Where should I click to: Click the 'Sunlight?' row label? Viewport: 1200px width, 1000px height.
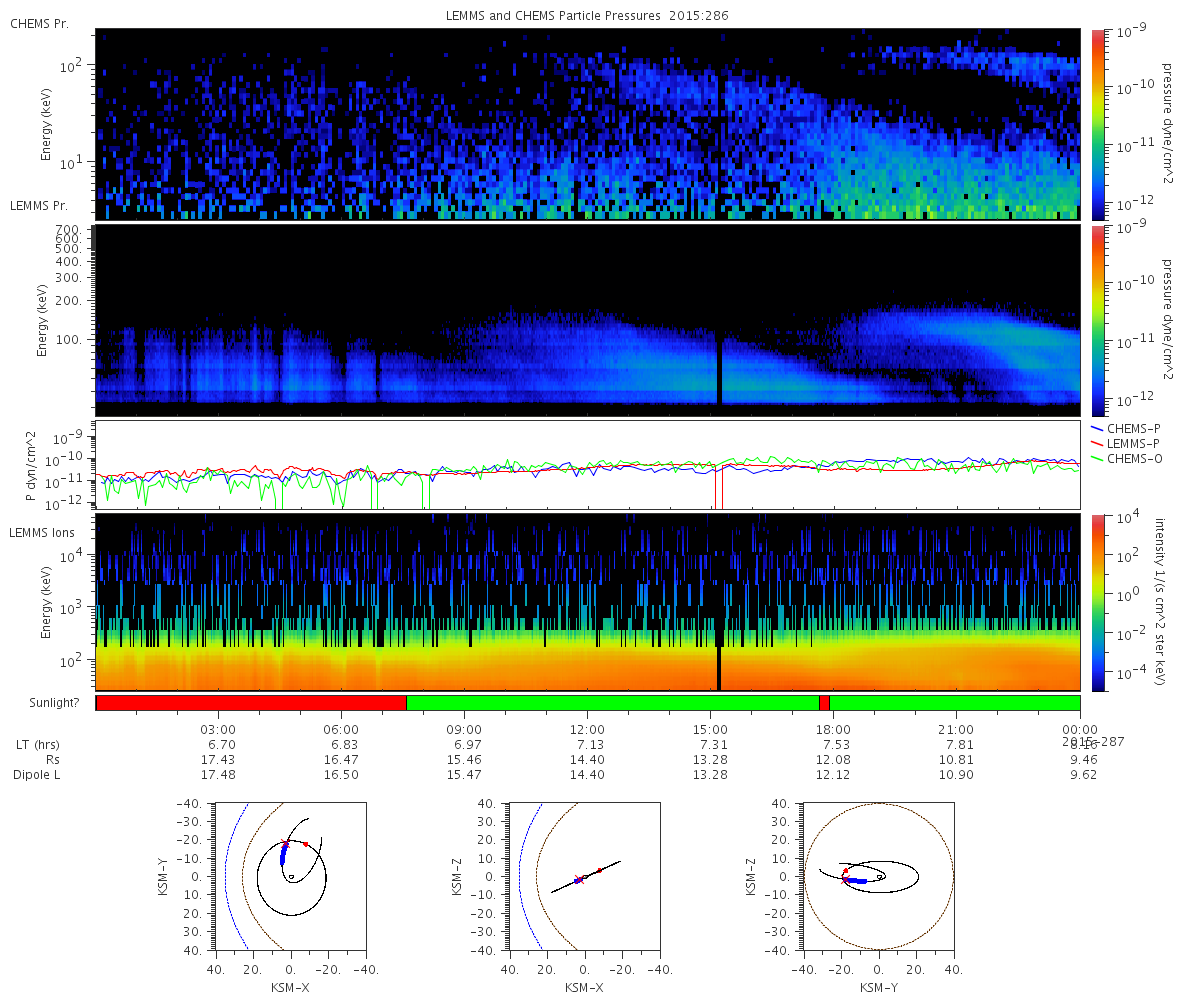click(53, 703)
